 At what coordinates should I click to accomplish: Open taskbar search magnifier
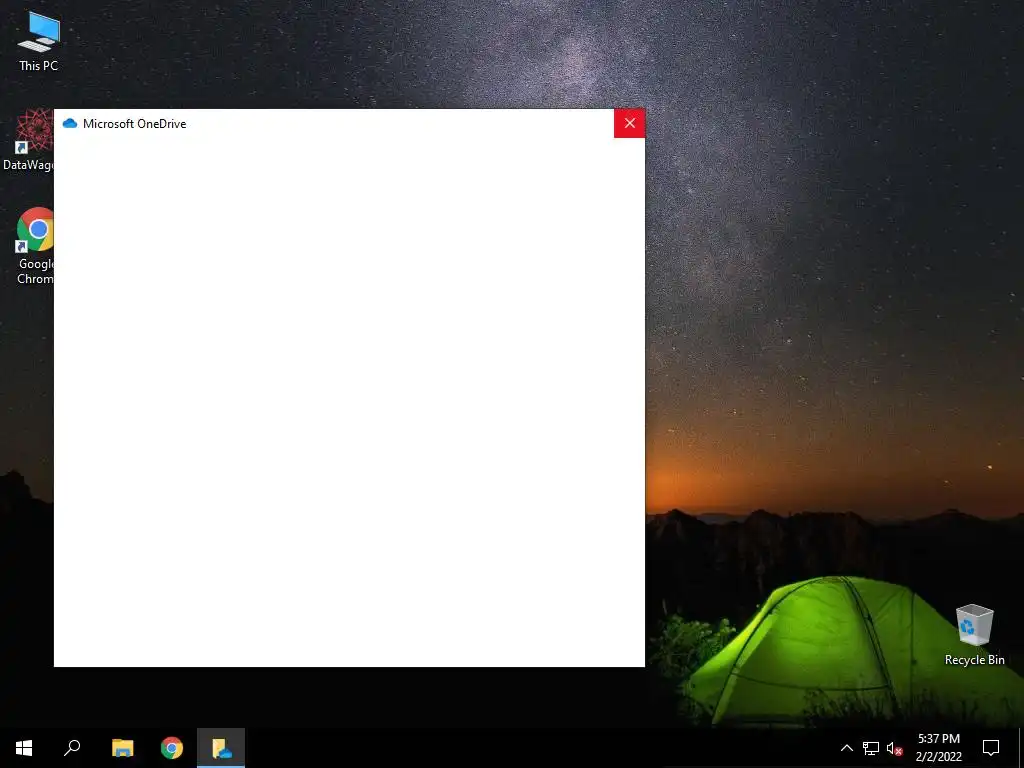(72, 748)
